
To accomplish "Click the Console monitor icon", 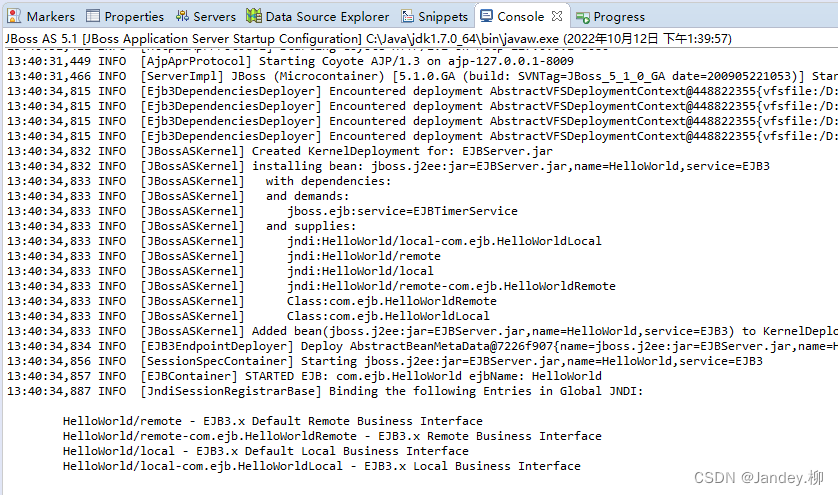I will tap(486, 16).
